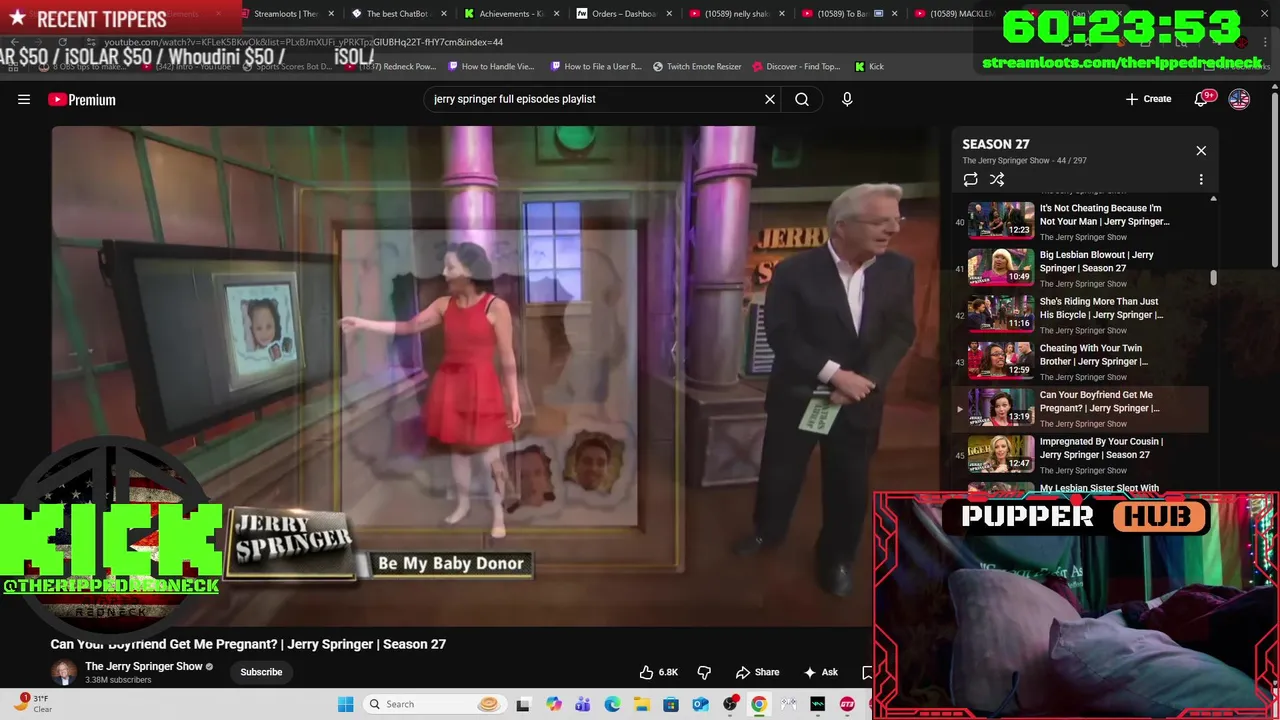Open Twitch Emote Resizer bookmark
The width and height of the screenshot is (1280, 720).
697,66
